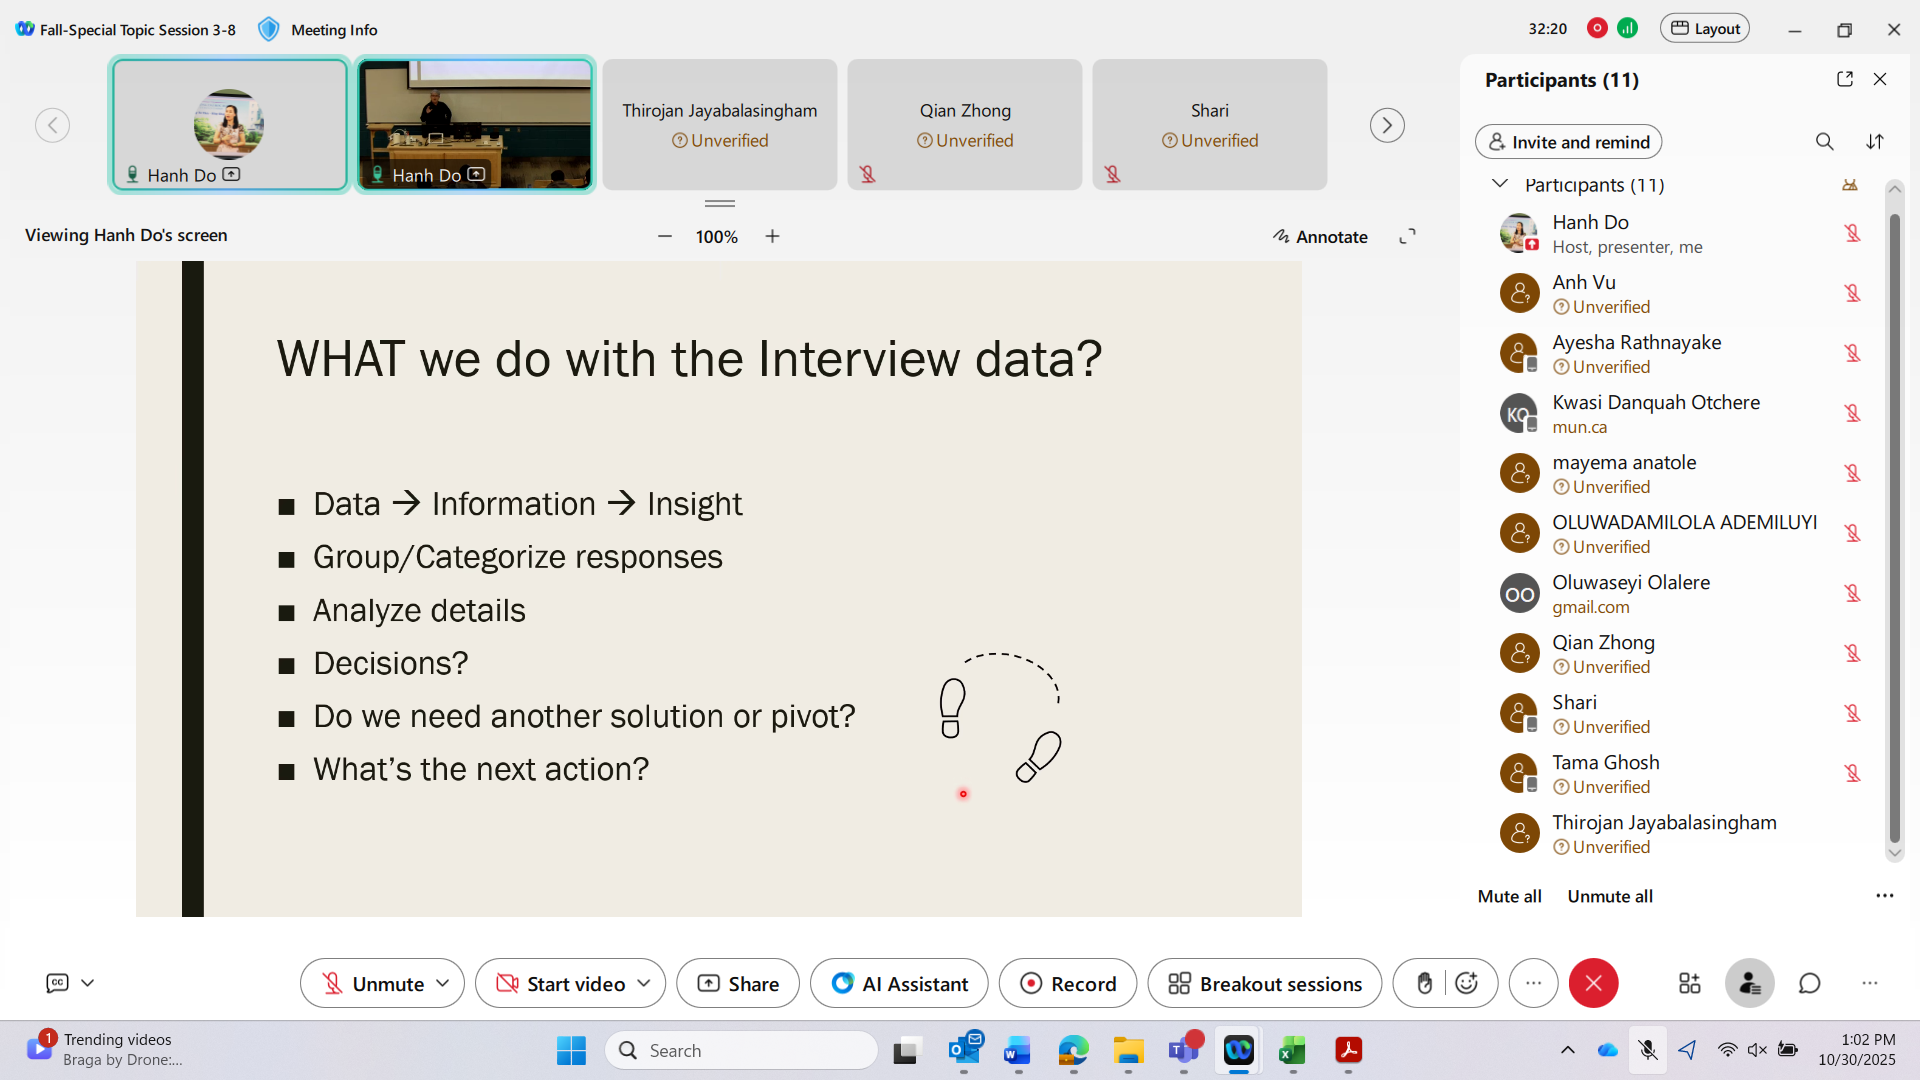Open the apps icon in toolbar
The width and height of the screenshot is (1920, 1080).
pyautogui.click(x=1689, y=984)
